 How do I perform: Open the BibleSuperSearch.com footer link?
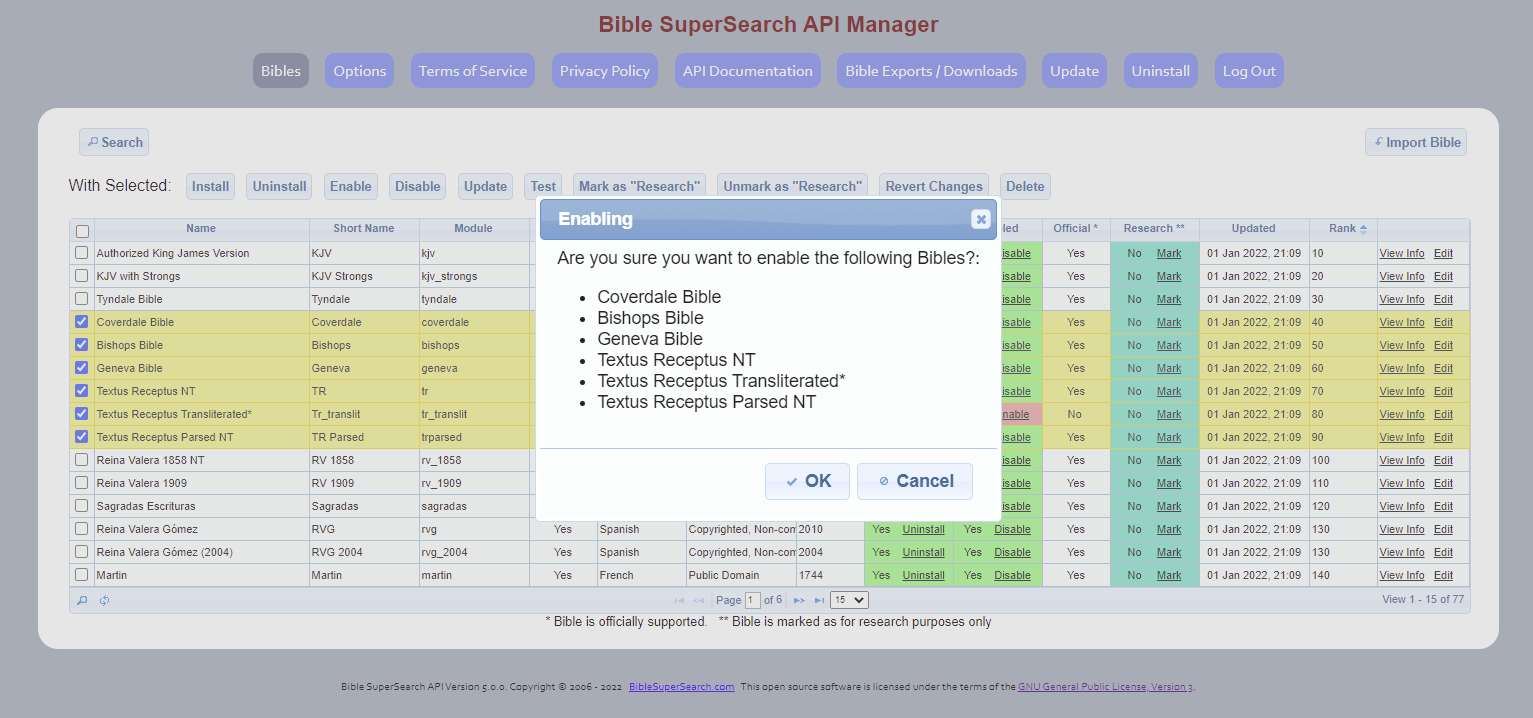point(682,687)
